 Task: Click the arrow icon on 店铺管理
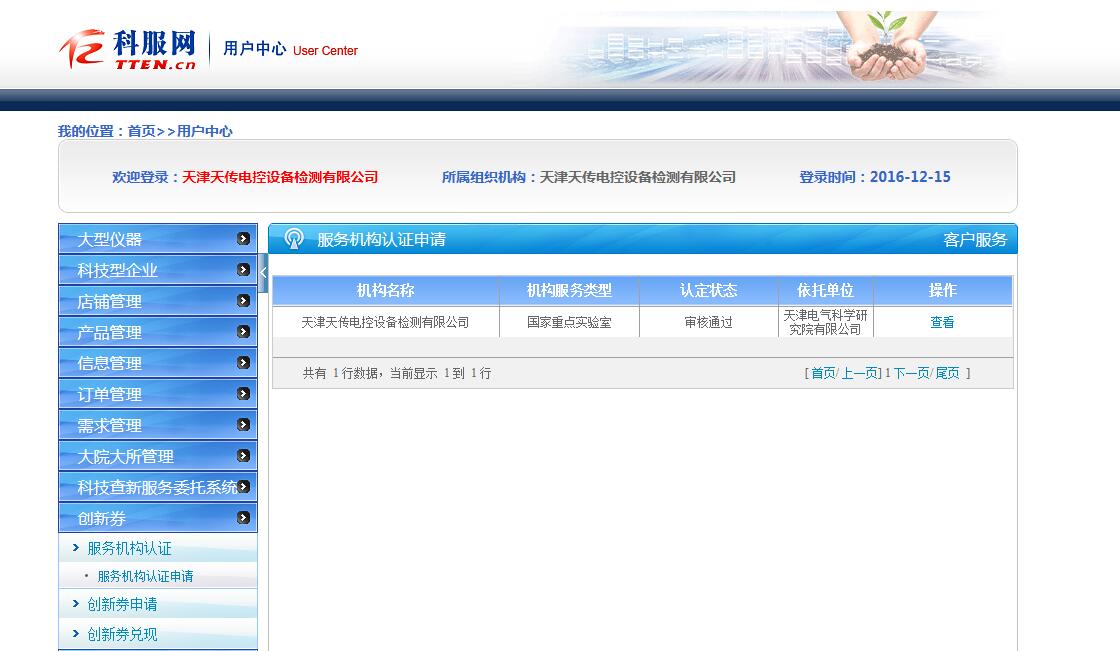click(243, 301)
